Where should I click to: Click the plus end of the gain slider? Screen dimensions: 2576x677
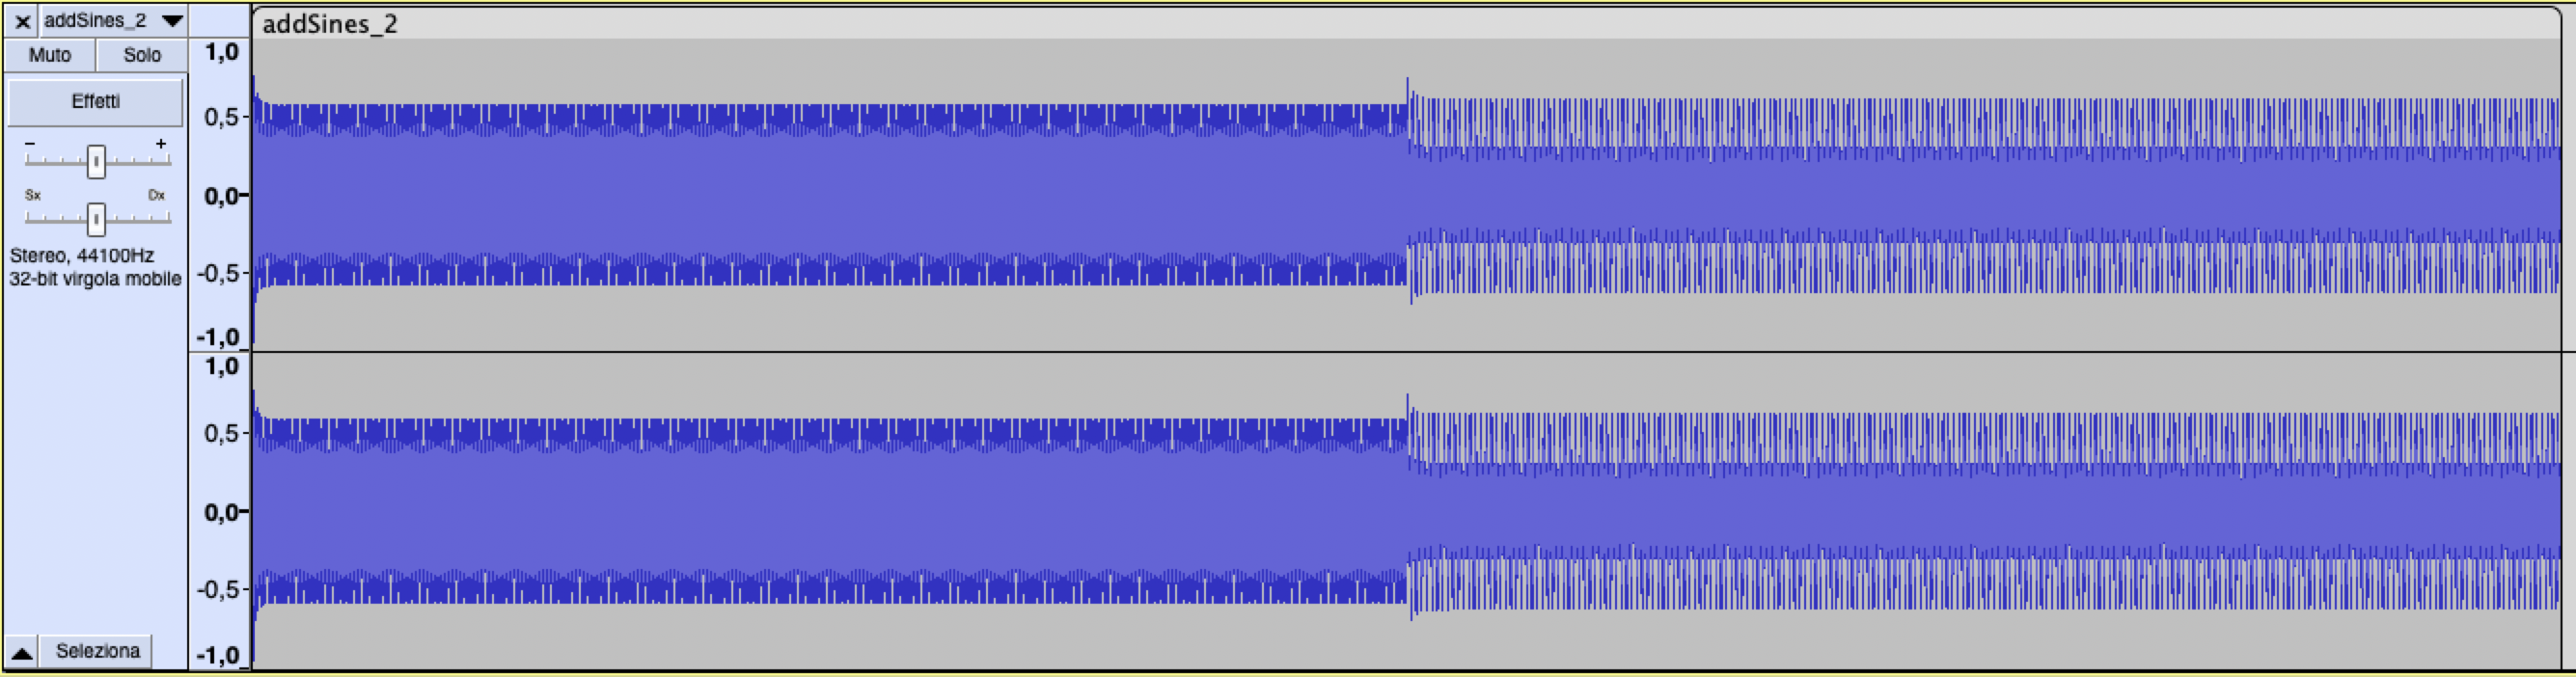pyautogui.click(x=161, y=144)
